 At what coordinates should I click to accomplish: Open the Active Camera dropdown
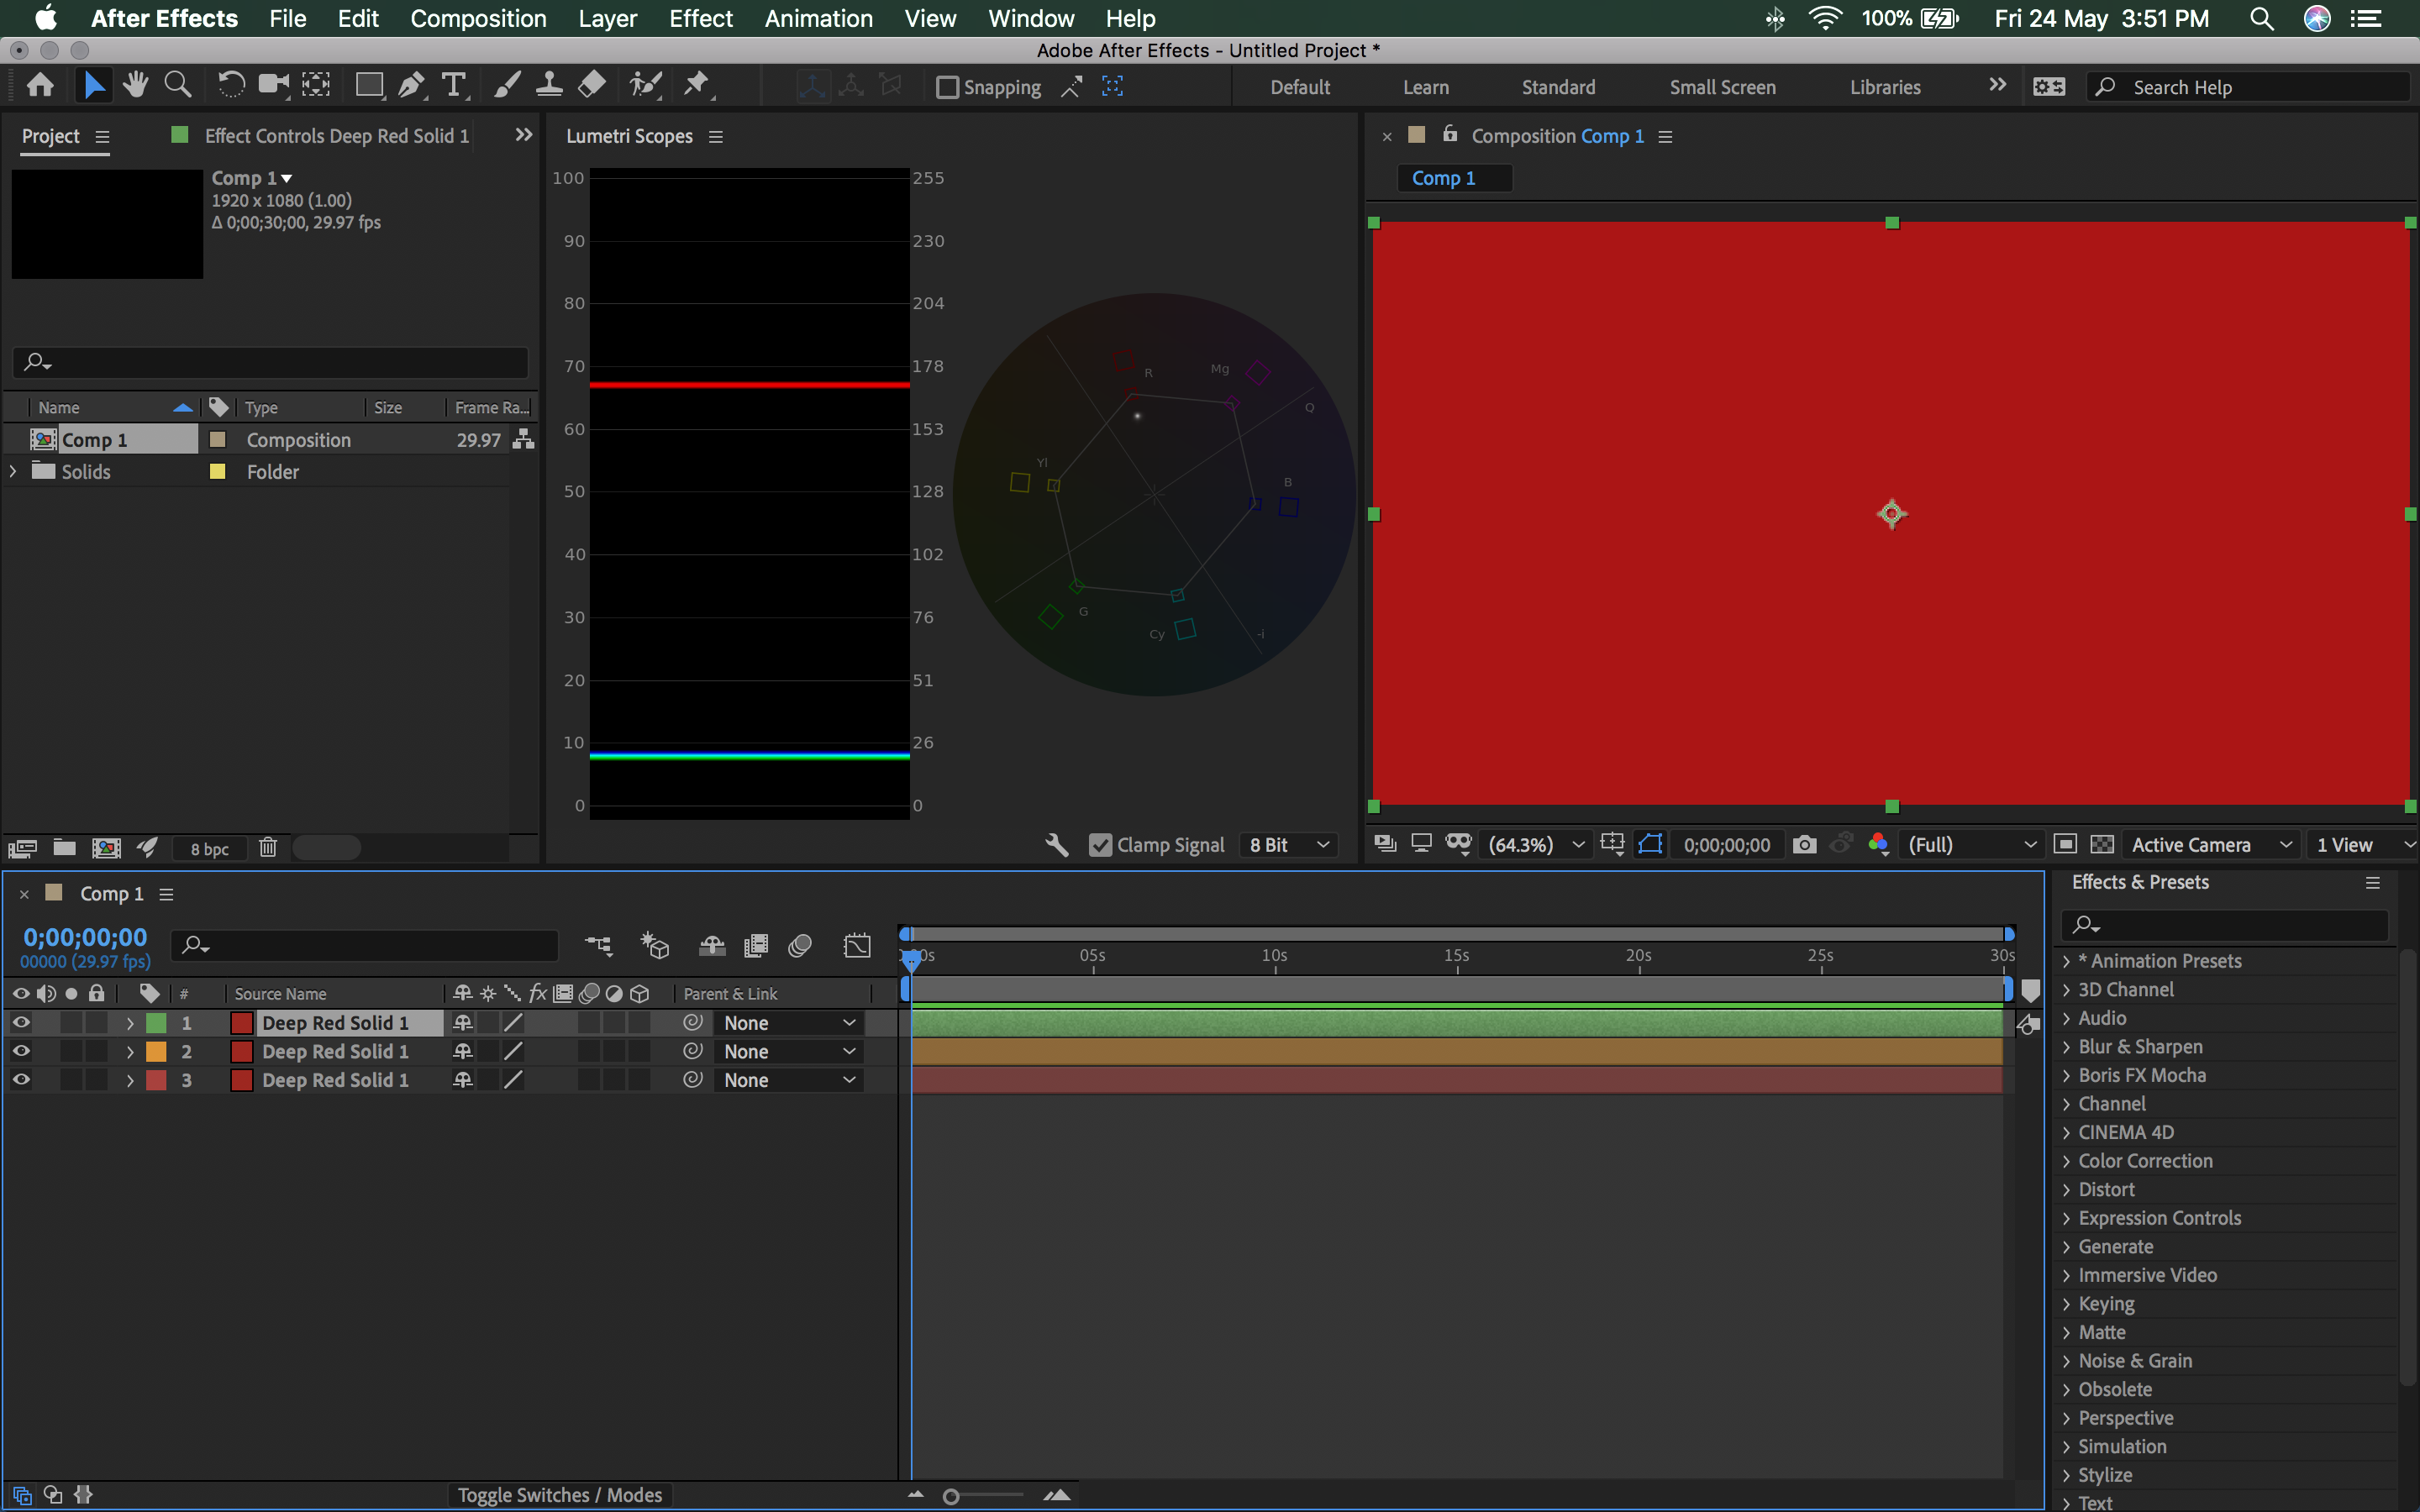pos(2210,845)
